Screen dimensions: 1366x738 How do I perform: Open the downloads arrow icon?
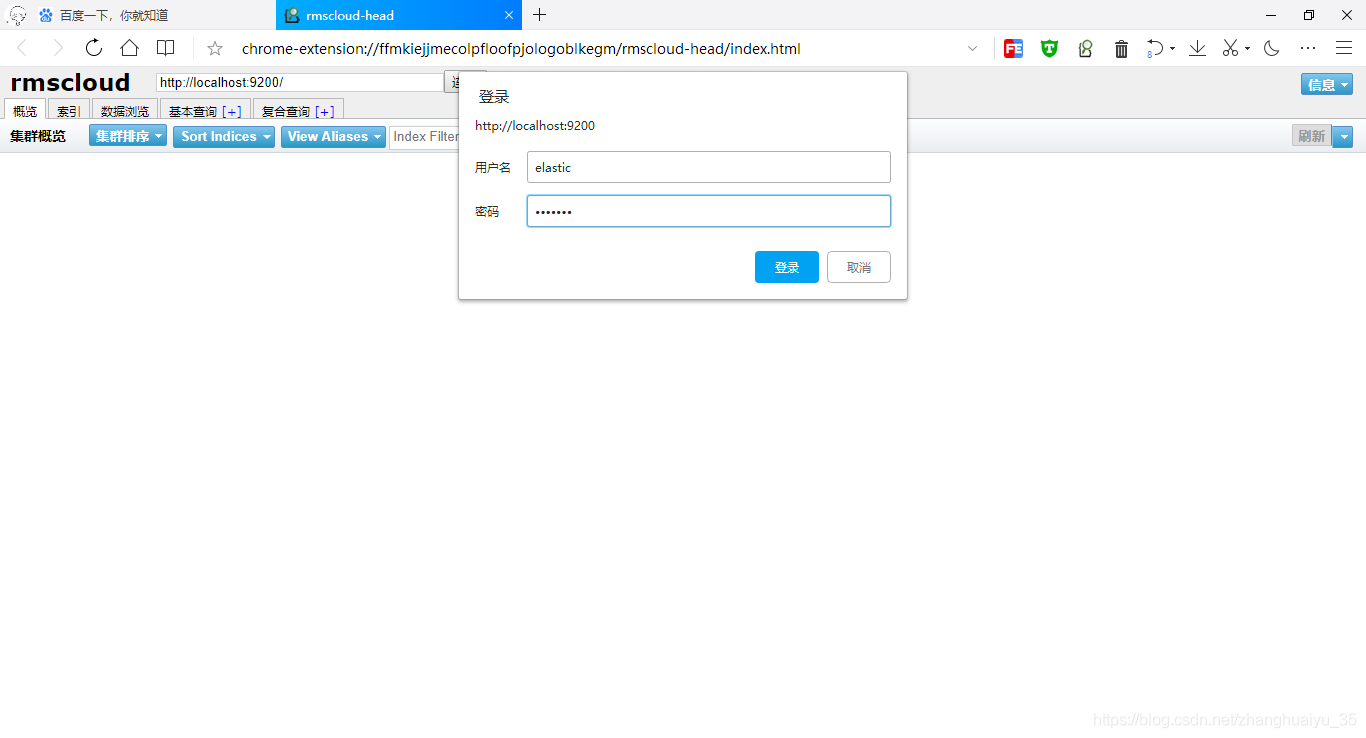1197,48
